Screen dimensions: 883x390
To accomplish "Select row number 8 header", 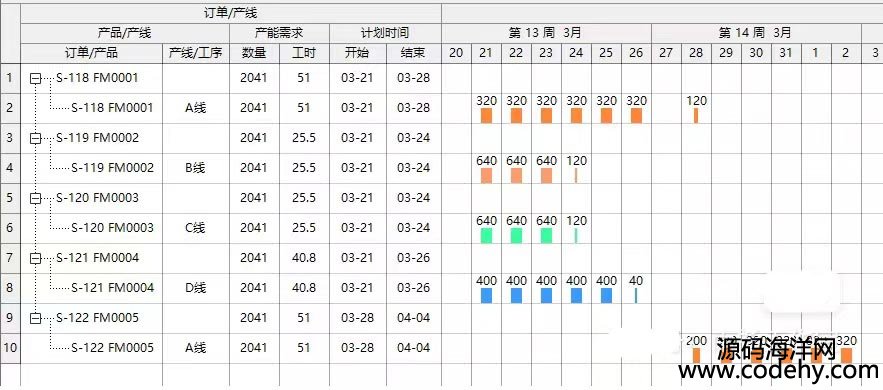I will pyautogui.click(x=10, y=288).
